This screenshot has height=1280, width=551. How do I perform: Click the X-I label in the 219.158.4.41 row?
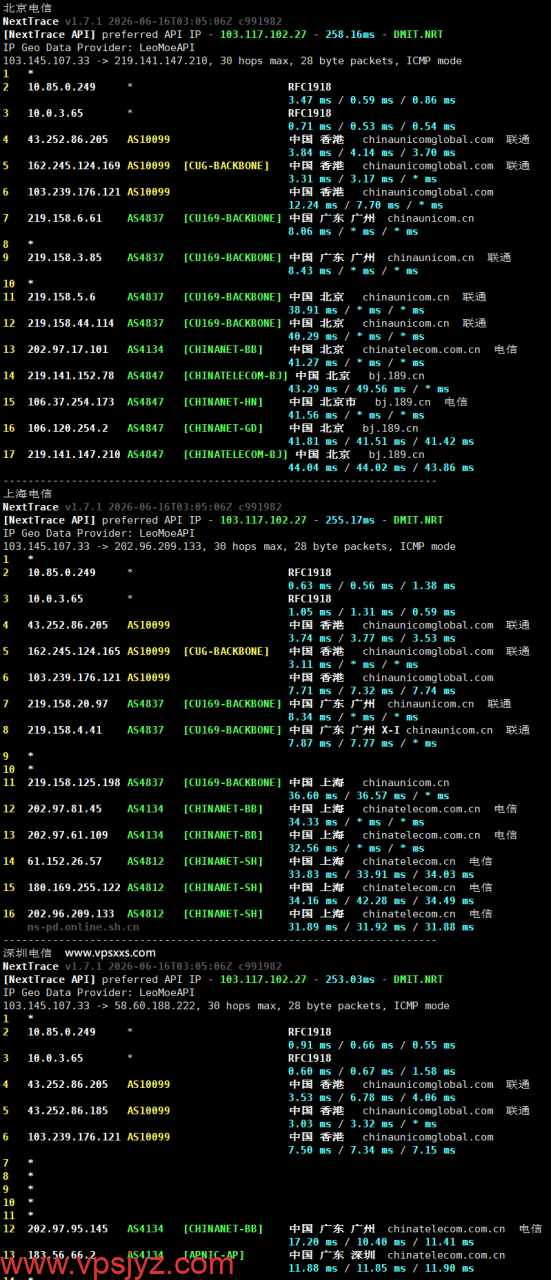click(390, 730)
